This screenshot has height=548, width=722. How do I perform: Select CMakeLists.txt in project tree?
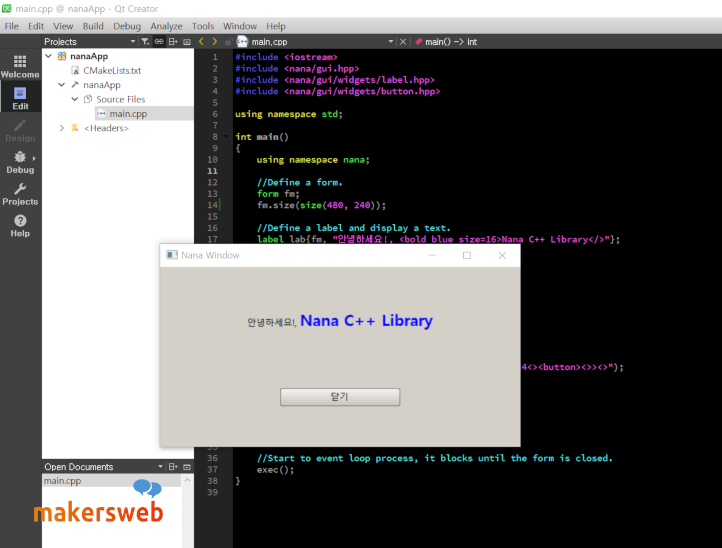click(x=112, y=71)
